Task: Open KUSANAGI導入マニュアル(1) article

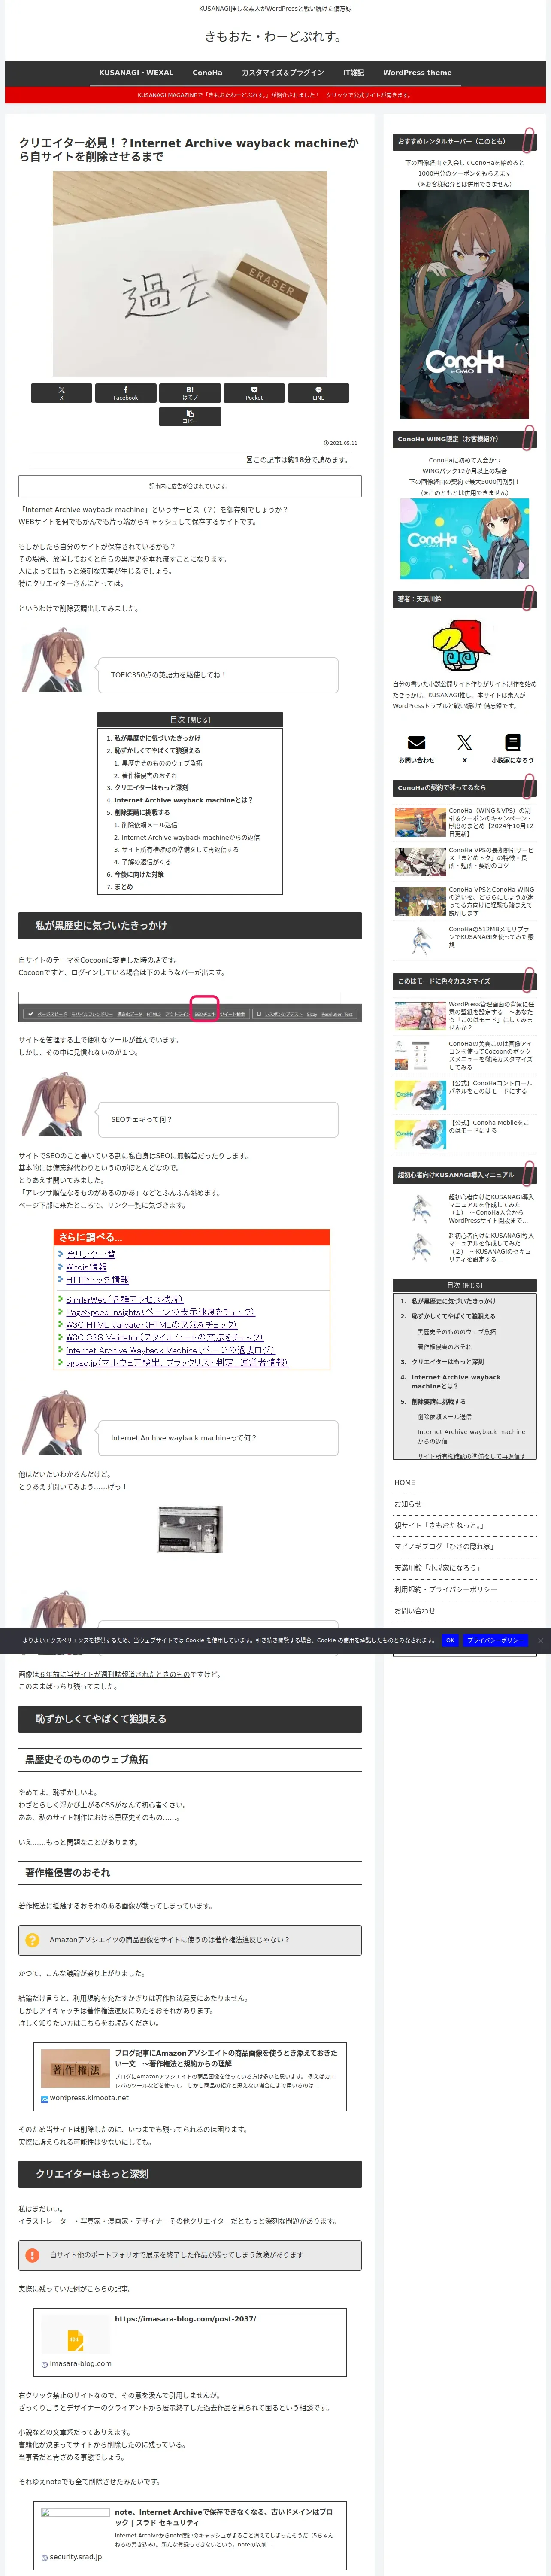Action: tap(464, 1208)
